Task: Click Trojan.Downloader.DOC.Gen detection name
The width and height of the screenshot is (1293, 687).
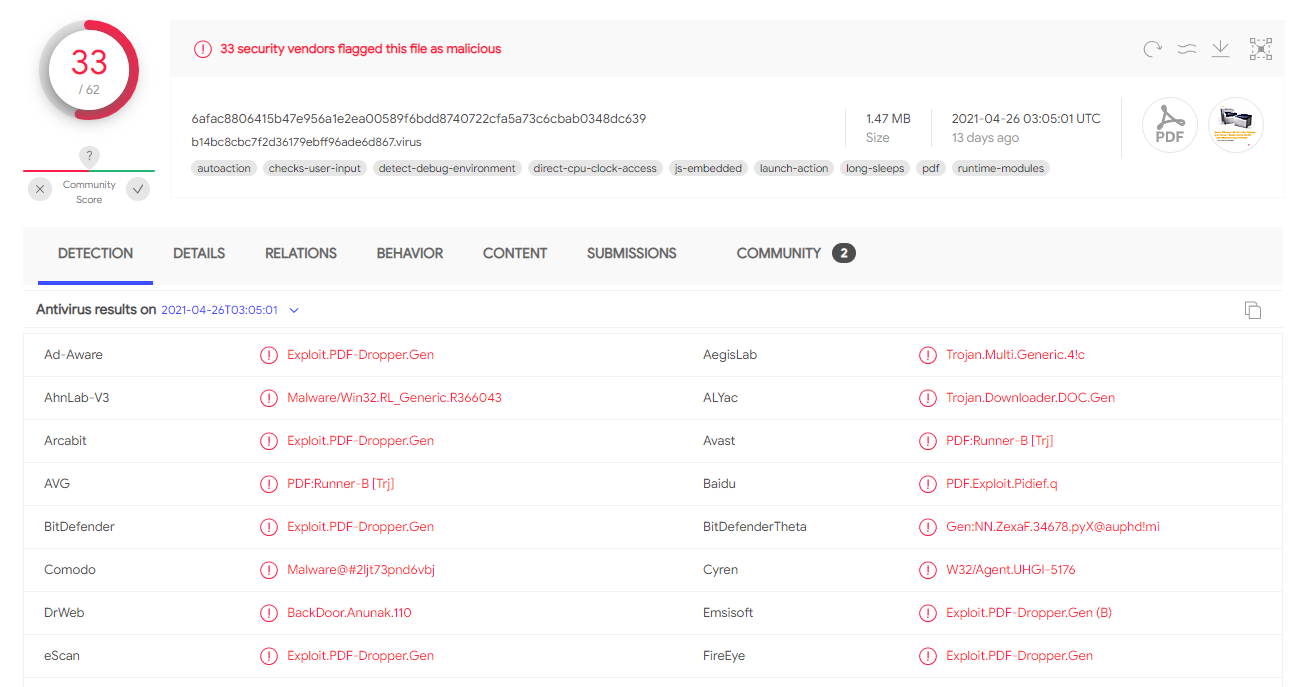Action: click(x=1030, y=398)
